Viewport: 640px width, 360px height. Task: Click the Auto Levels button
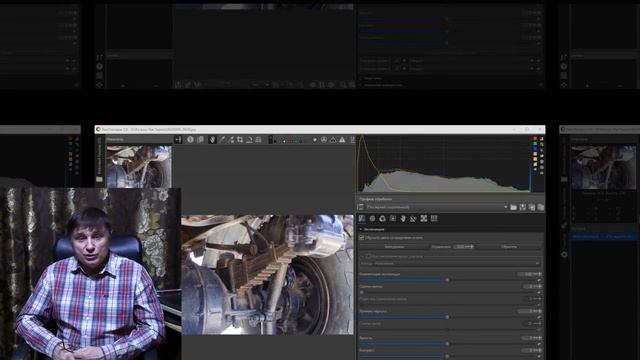[x=394, y=247]
